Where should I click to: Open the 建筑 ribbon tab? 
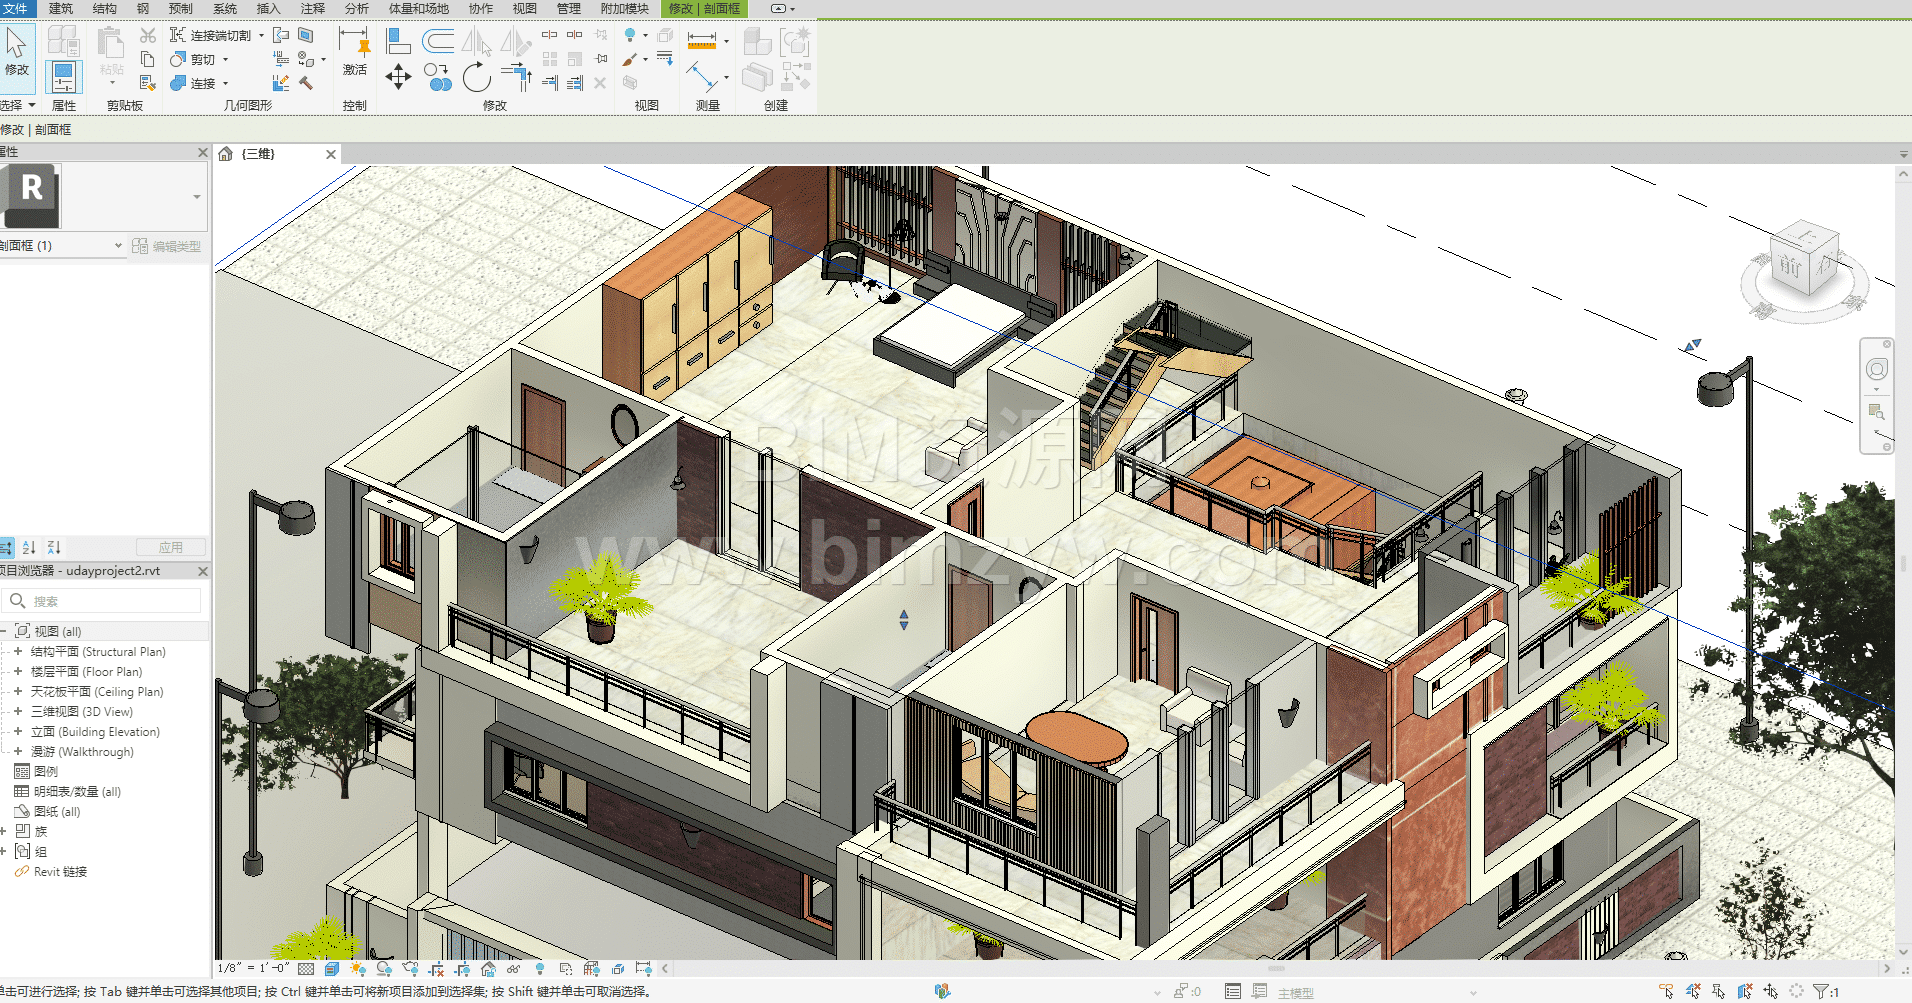coord(61,9)
